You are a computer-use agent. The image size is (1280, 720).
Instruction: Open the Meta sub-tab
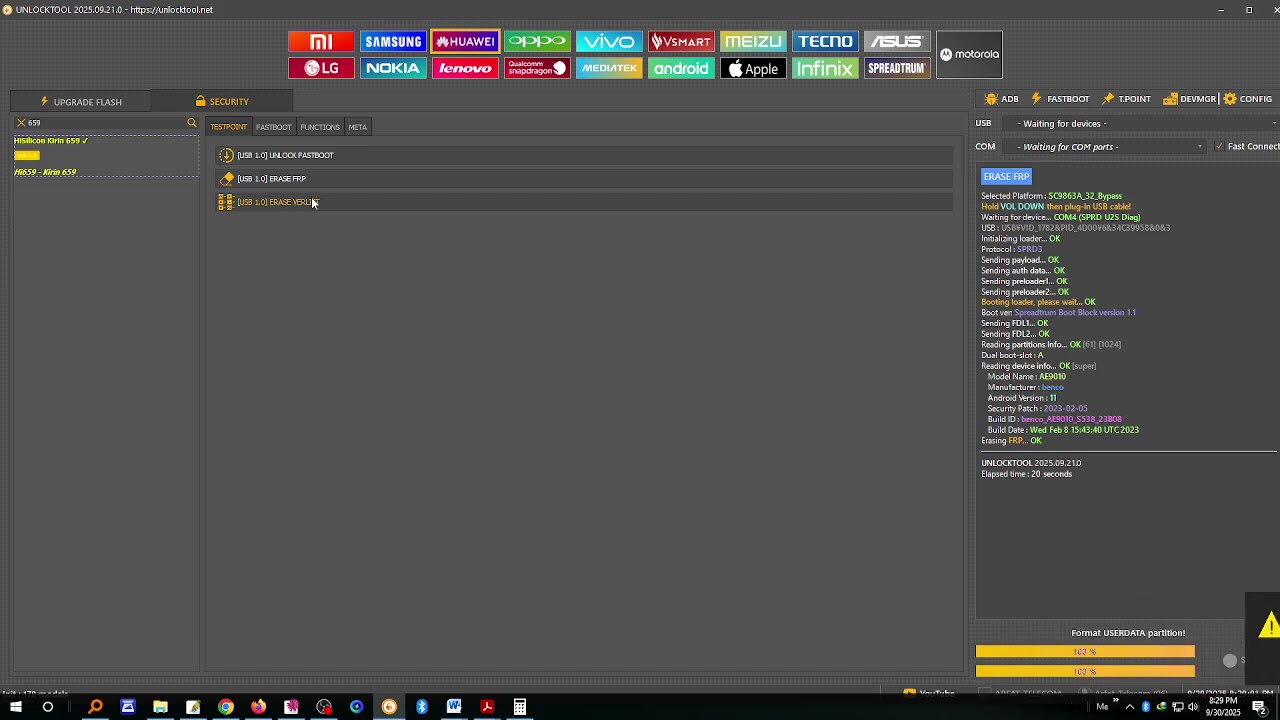click(357, 127)
